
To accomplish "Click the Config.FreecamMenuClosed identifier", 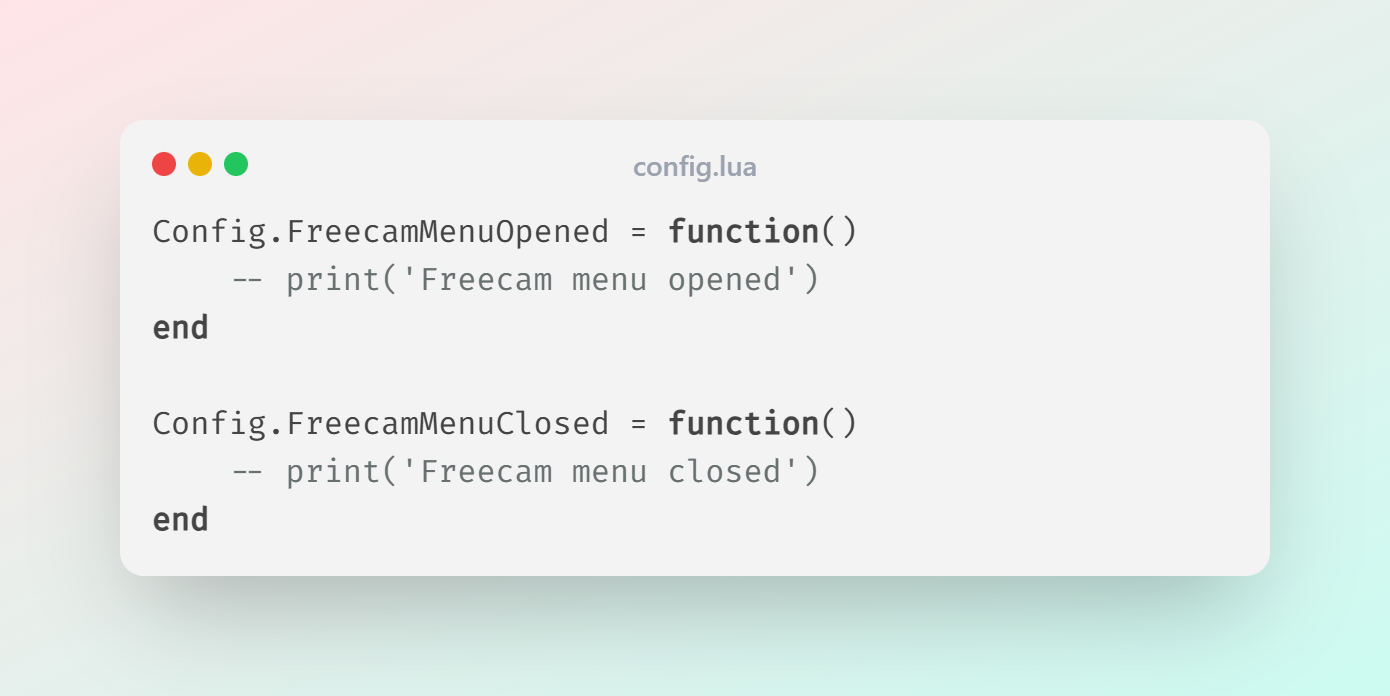I will 380,424.
